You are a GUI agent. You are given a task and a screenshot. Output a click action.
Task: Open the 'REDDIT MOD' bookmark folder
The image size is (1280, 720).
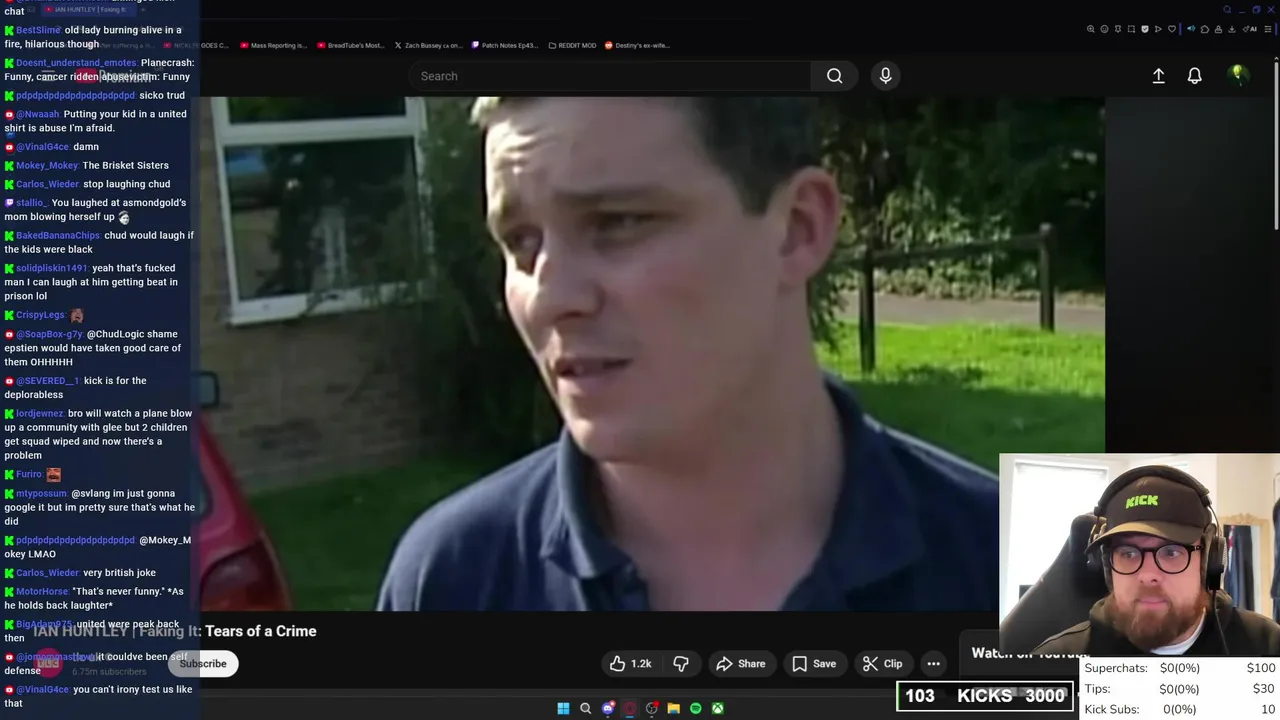(x=572, y=45)
